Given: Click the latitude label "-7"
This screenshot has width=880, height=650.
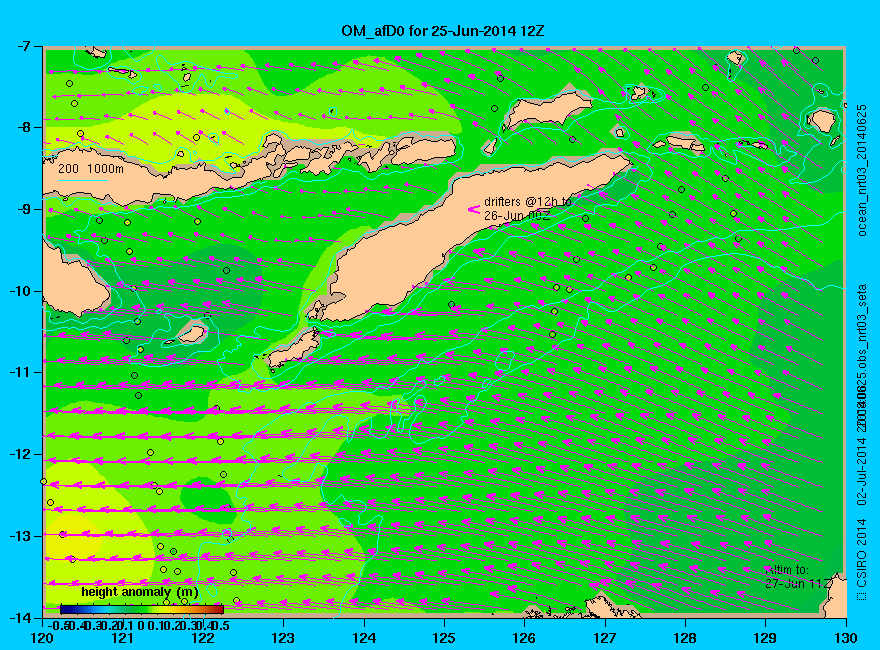Looking at the screenshot, I should tap(22, 46).
